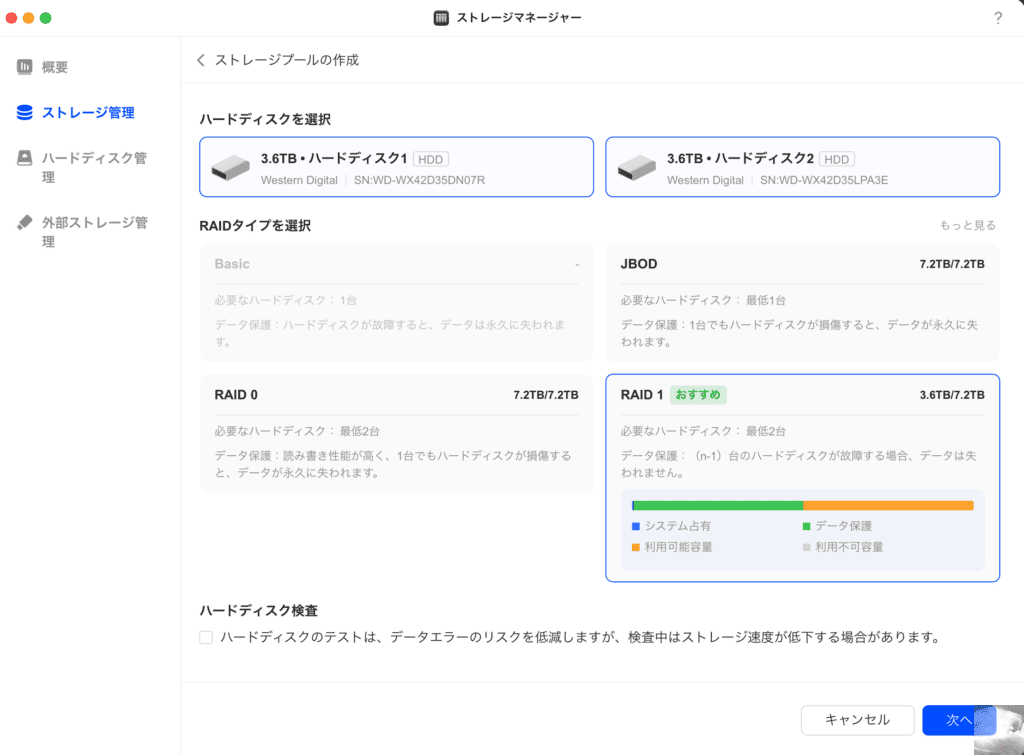Viewport: 1024px width, 755px height.
Task: Click the storage management database icon
Action: pyautogui.click(x=25, y=113)
